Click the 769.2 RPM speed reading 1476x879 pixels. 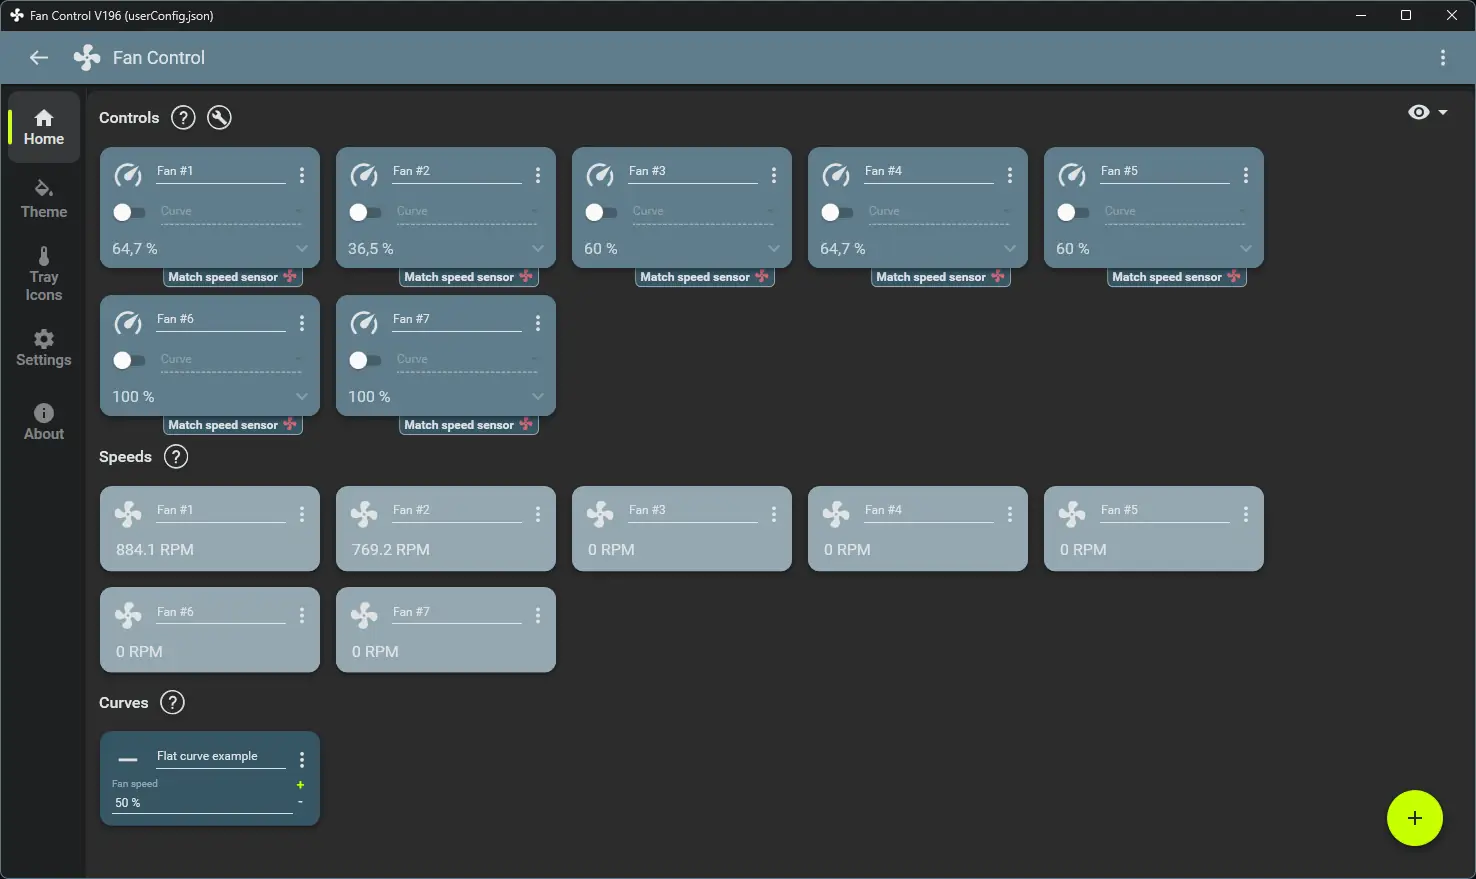coord(391,550)
